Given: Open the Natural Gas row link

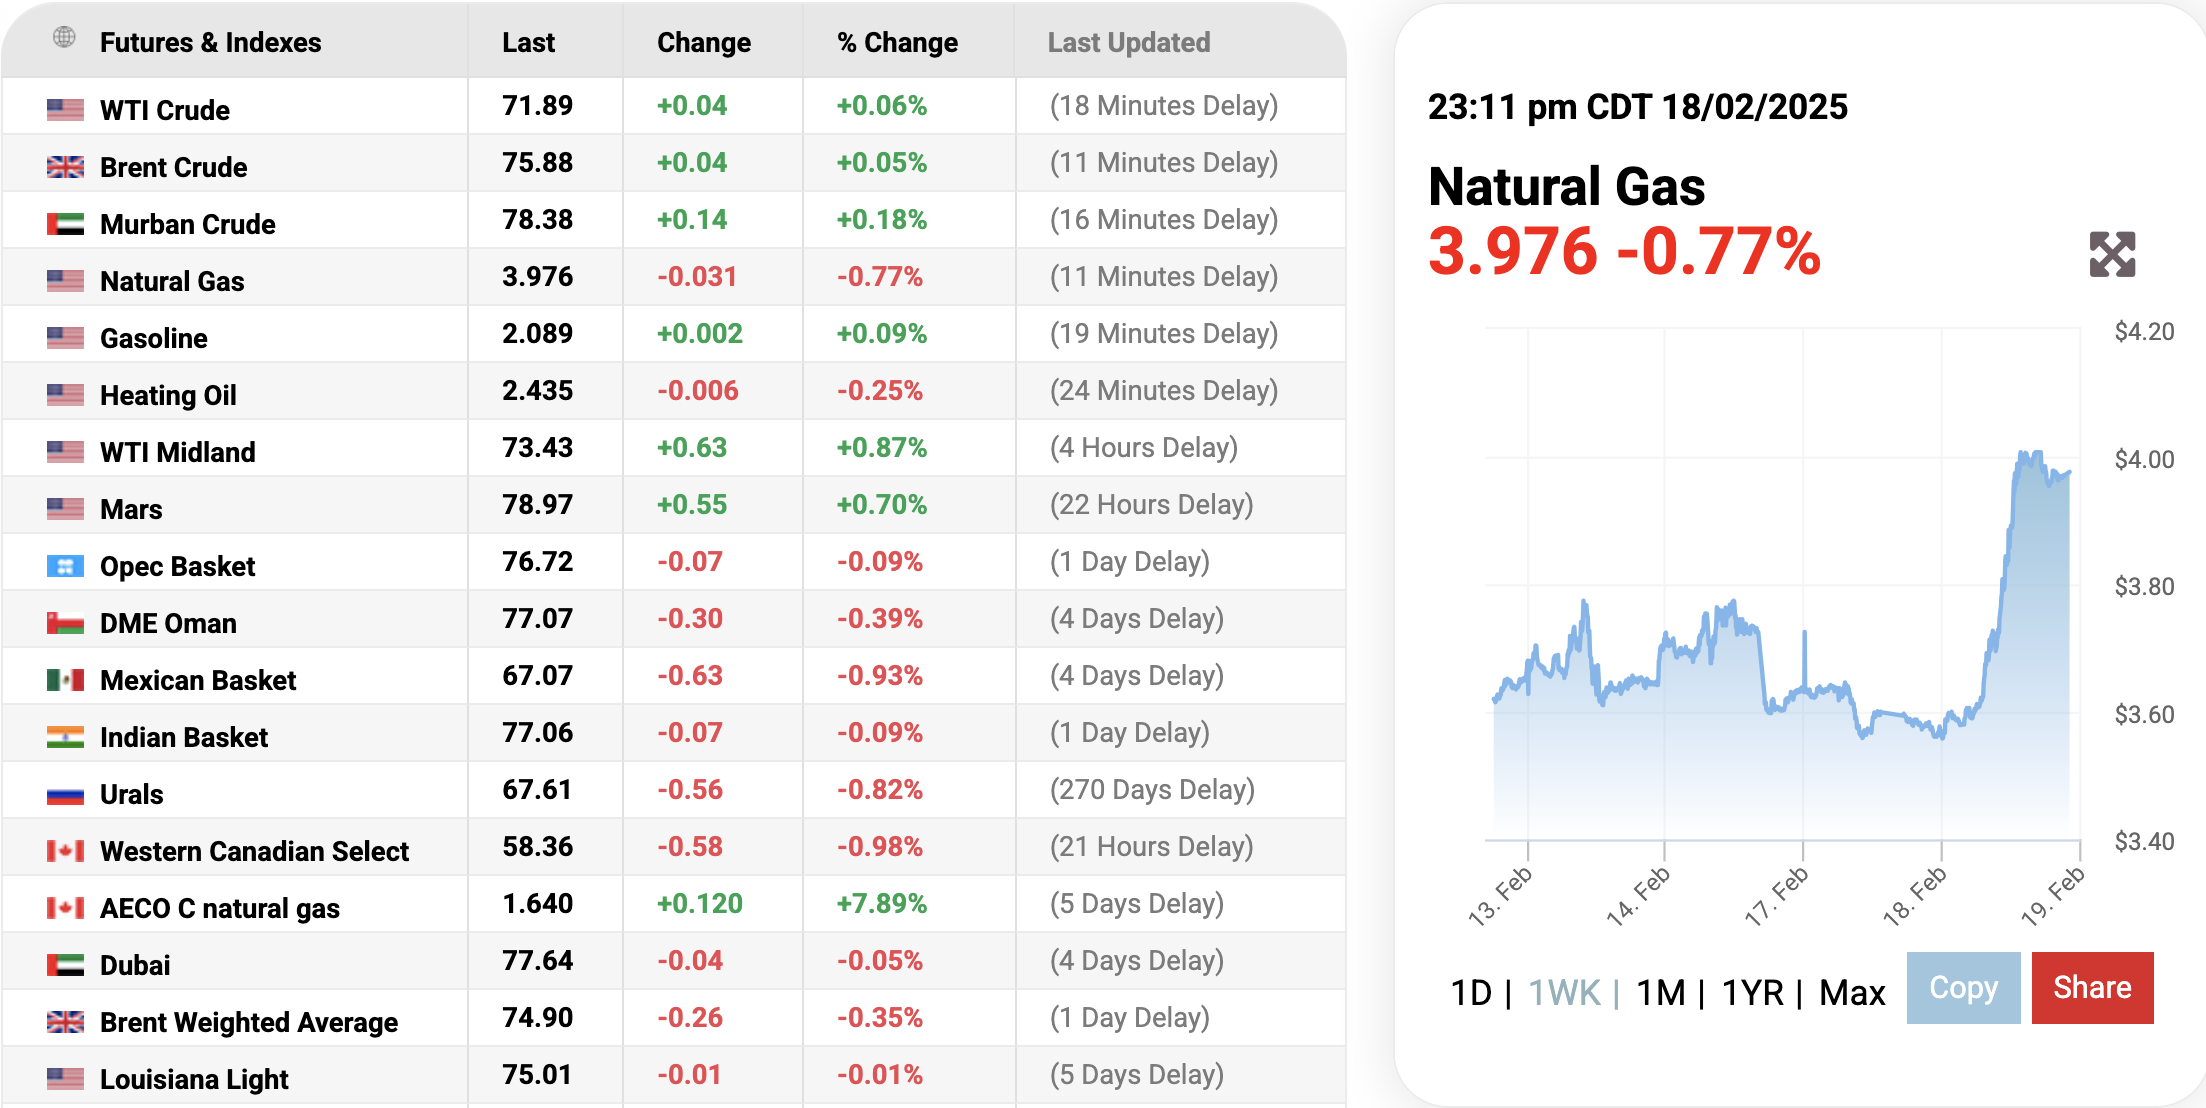Looking at the screenshot, I should point(172,281).
